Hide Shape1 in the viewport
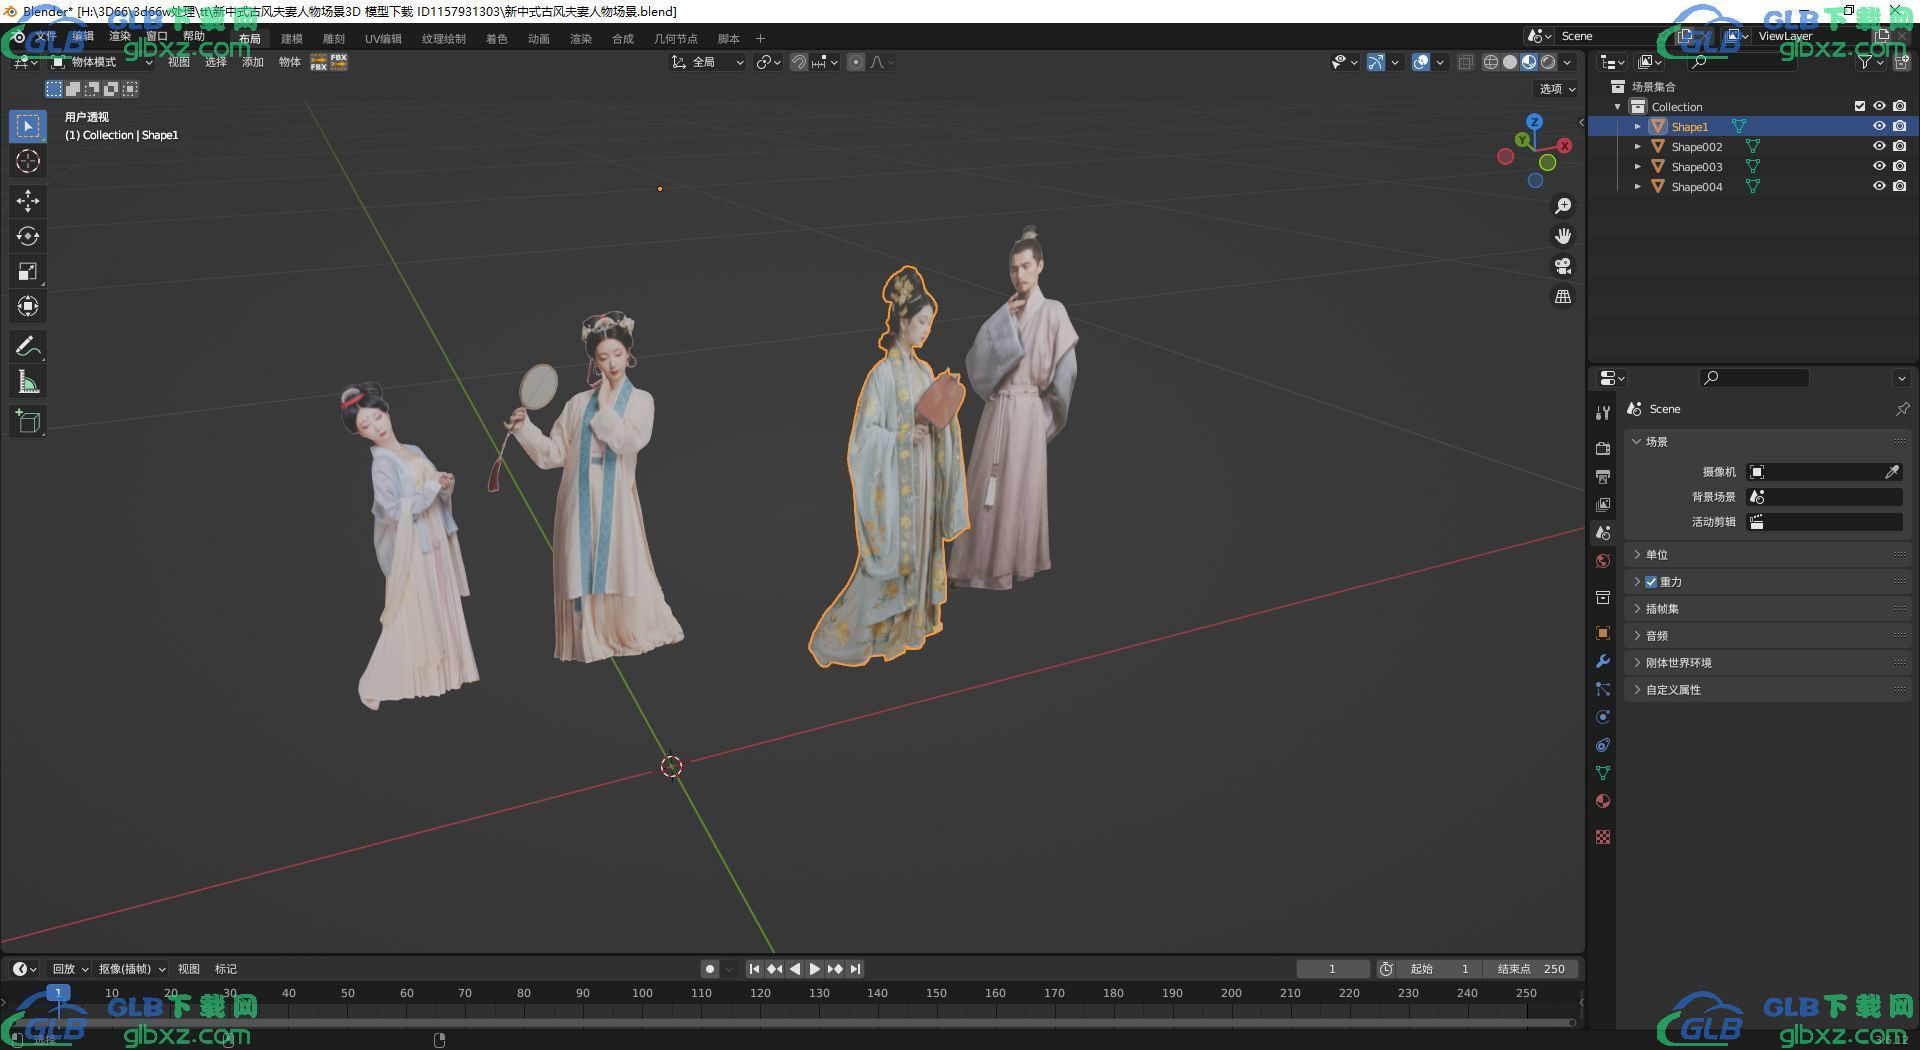The image size is (1920, 1050). click(x=1879, y=126)
